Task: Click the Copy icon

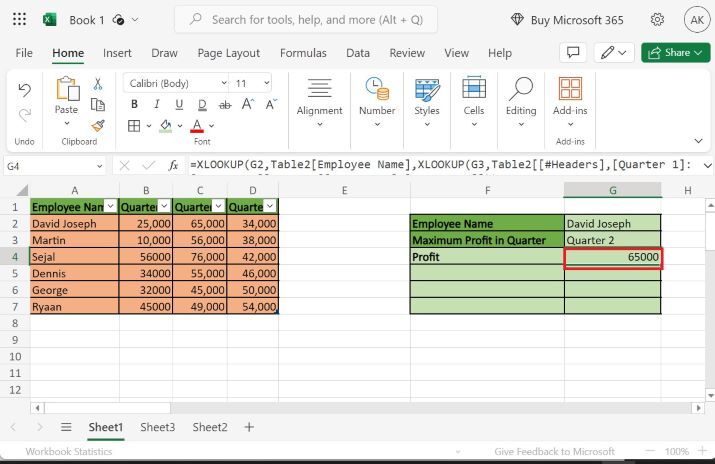Action: pos(98,104)
